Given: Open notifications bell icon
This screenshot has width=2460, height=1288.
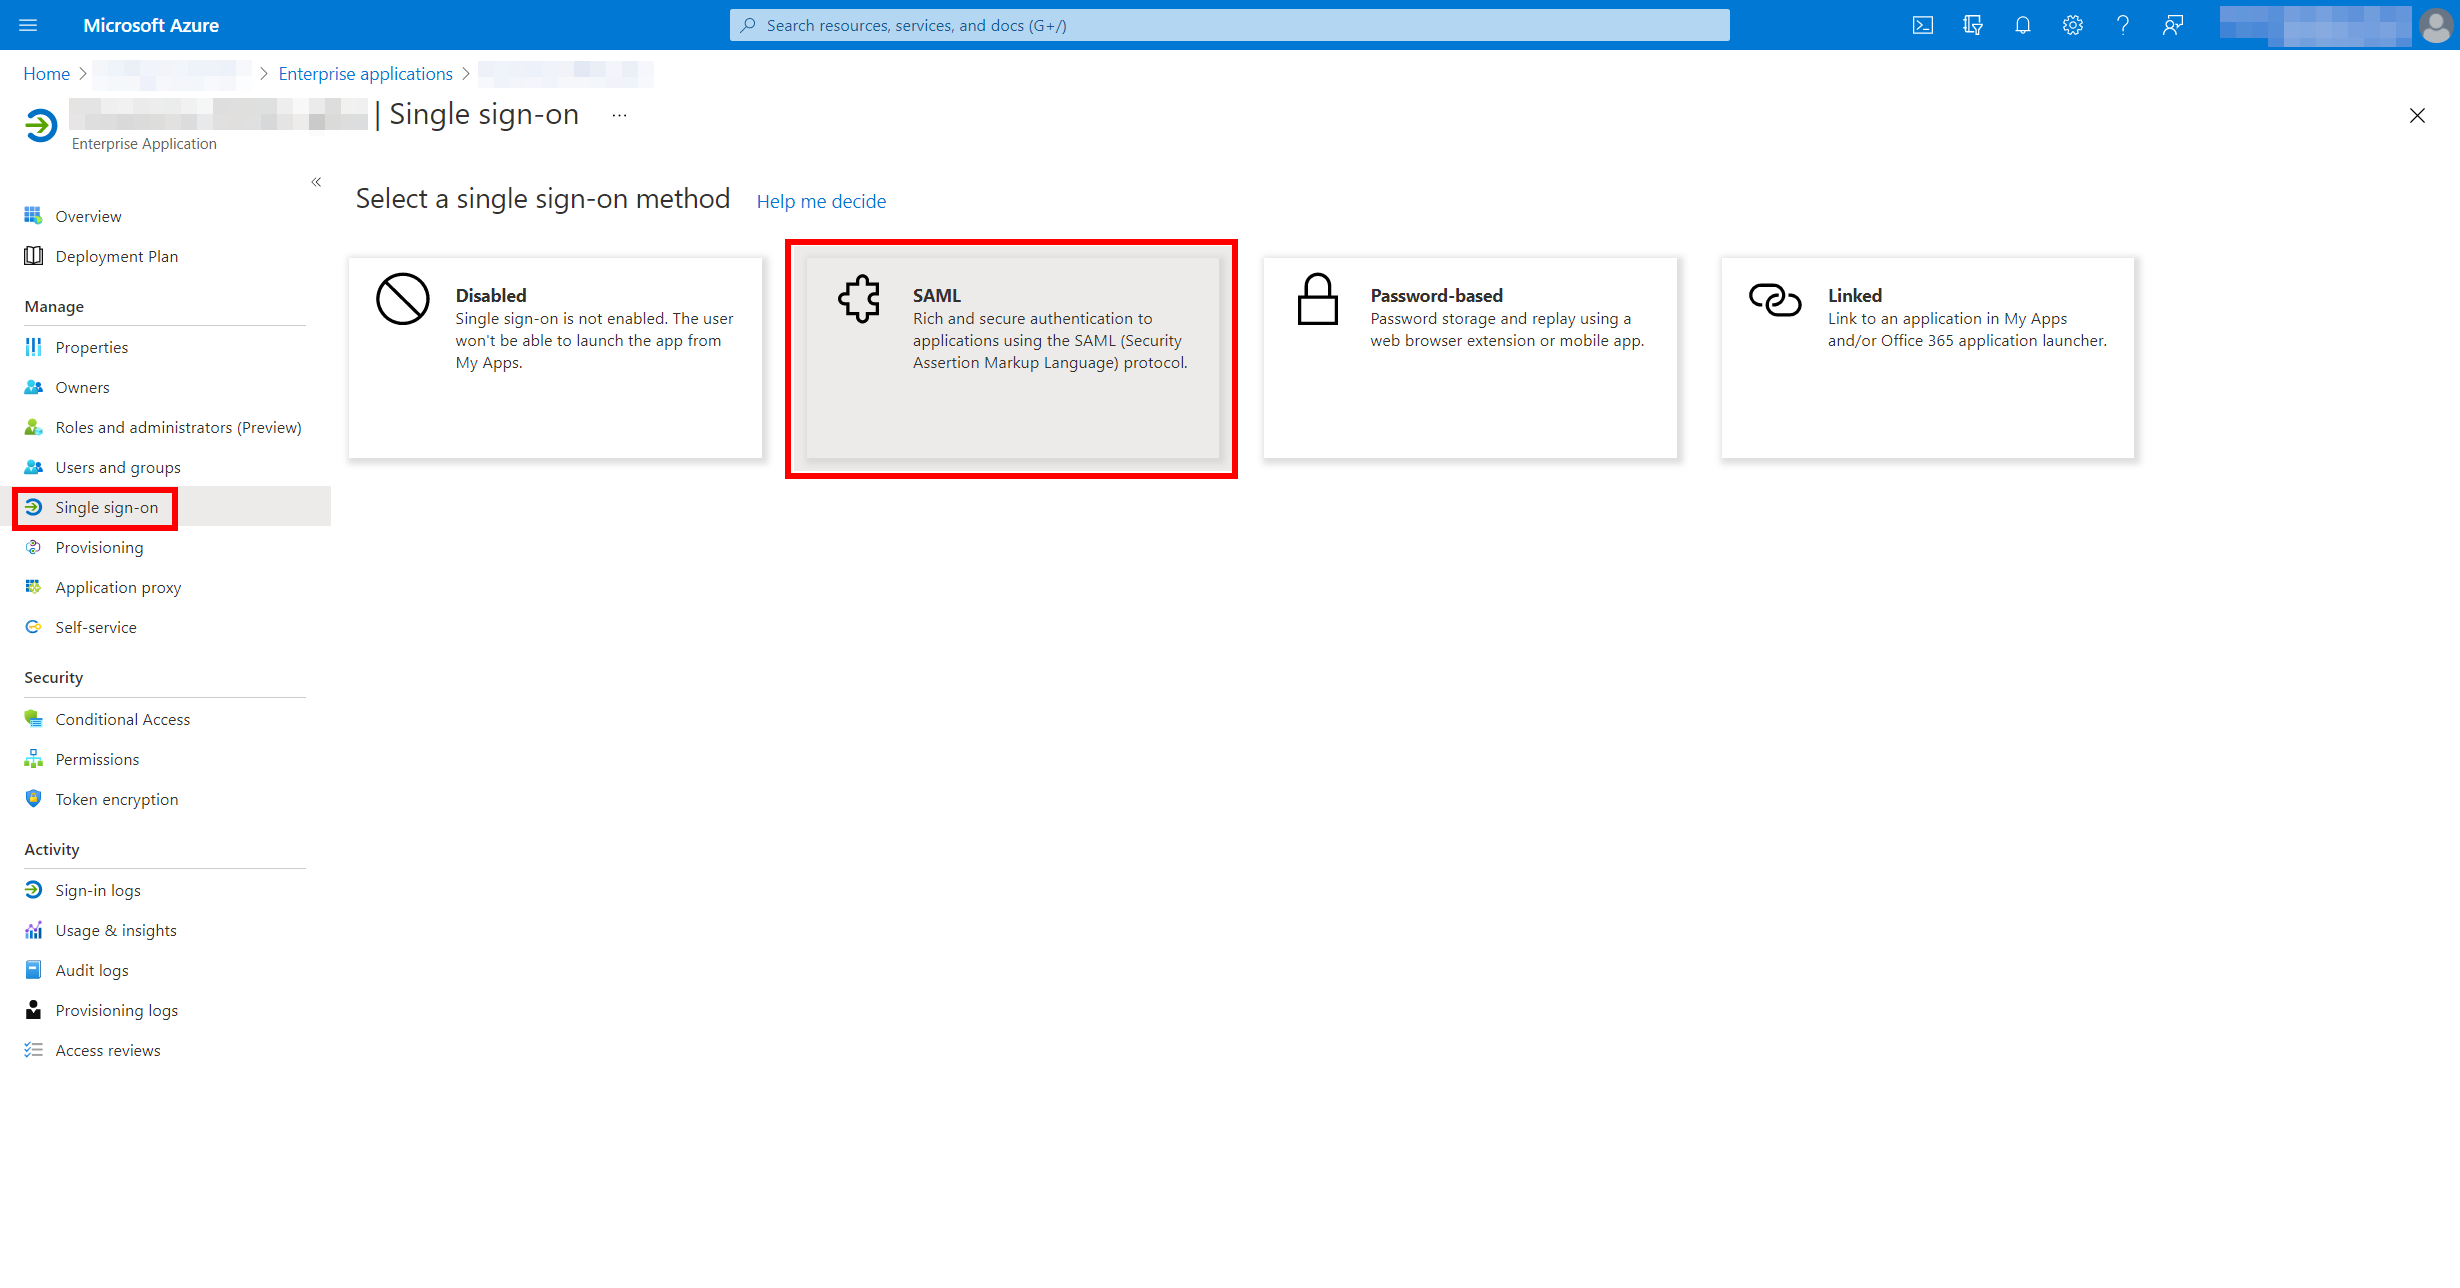Looking at the screenshot, I should (x=2022, y=25).
